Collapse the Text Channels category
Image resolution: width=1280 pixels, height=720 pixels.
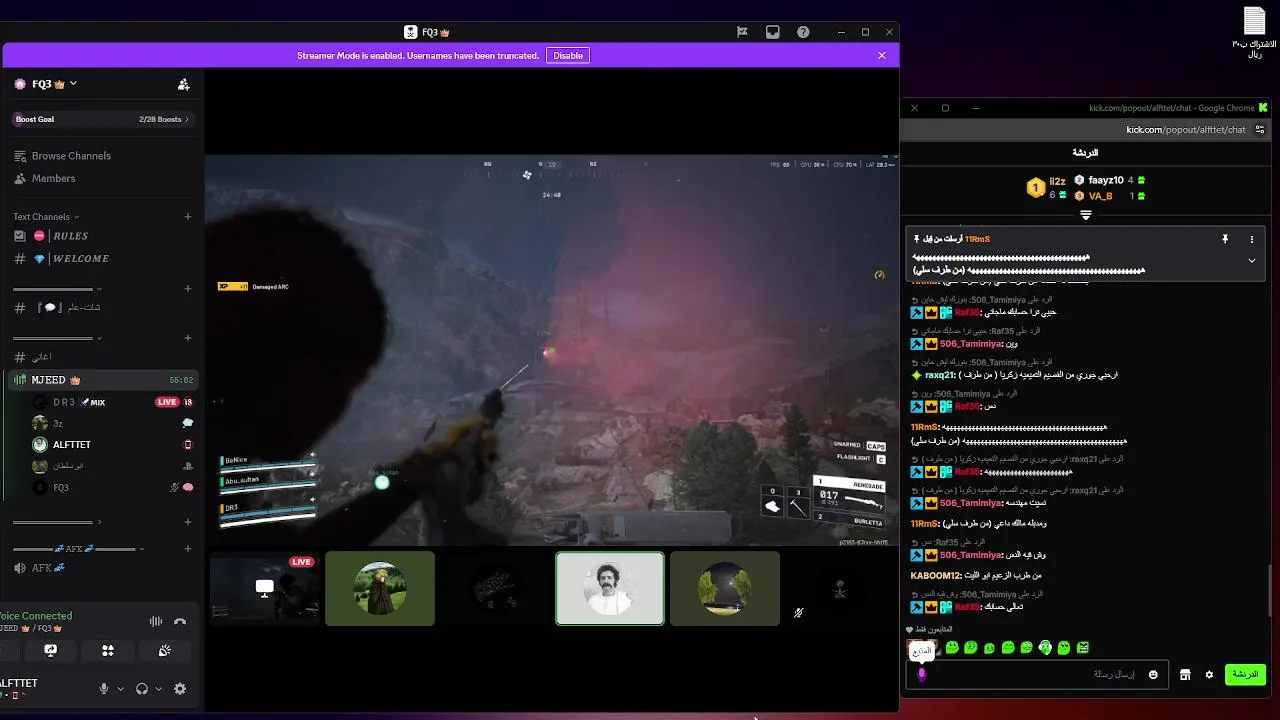(46, 216)
